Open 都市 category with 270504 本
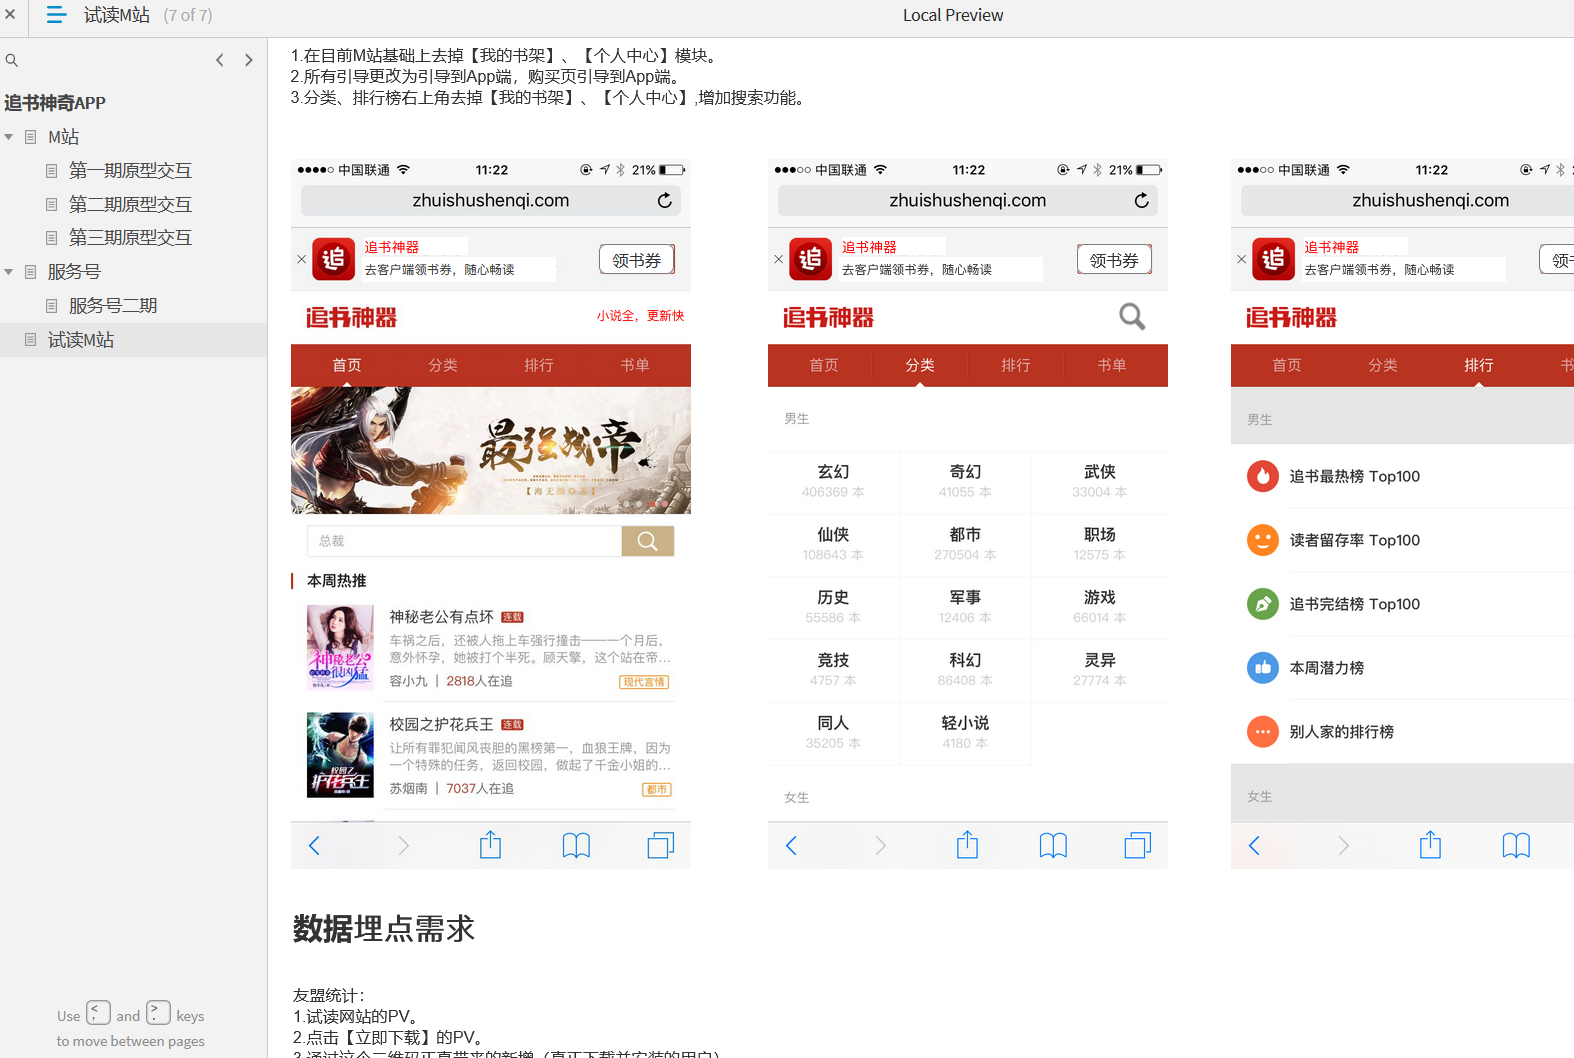Screen dimensions: 1574x1058 point(965,544)
